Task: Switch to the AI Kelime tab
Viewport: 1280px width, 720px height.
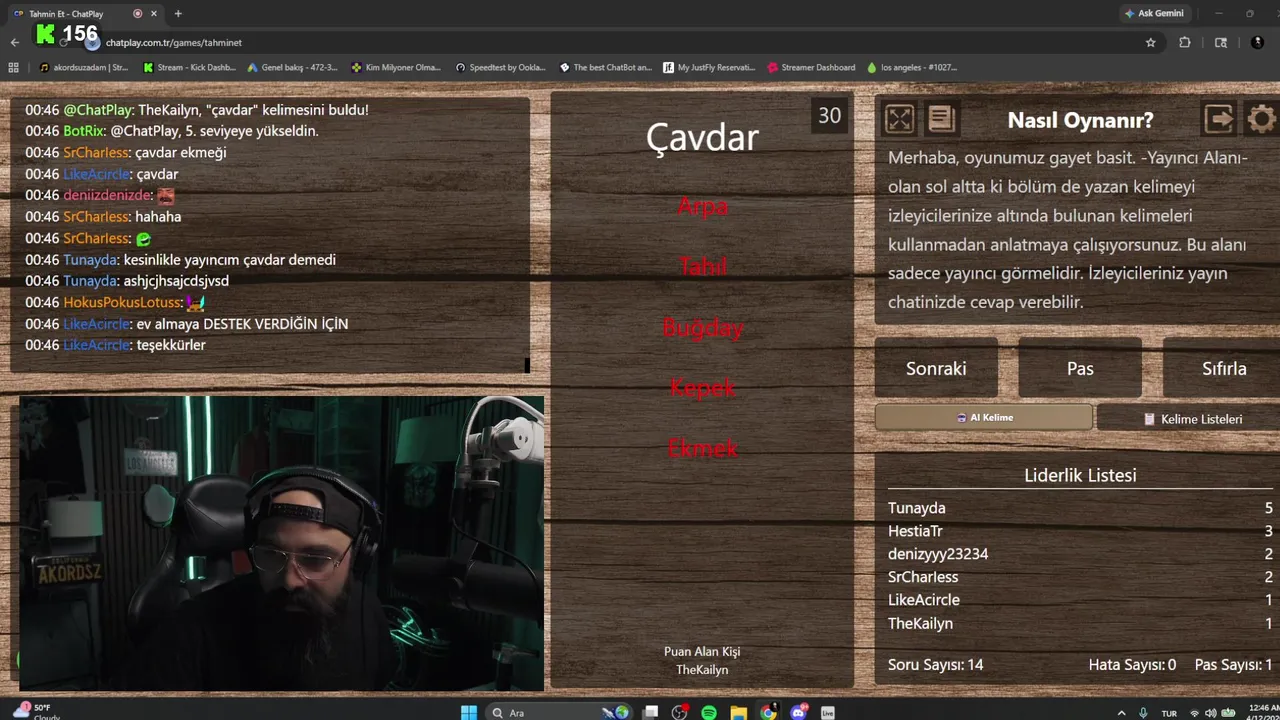Action: click(984, 418)
